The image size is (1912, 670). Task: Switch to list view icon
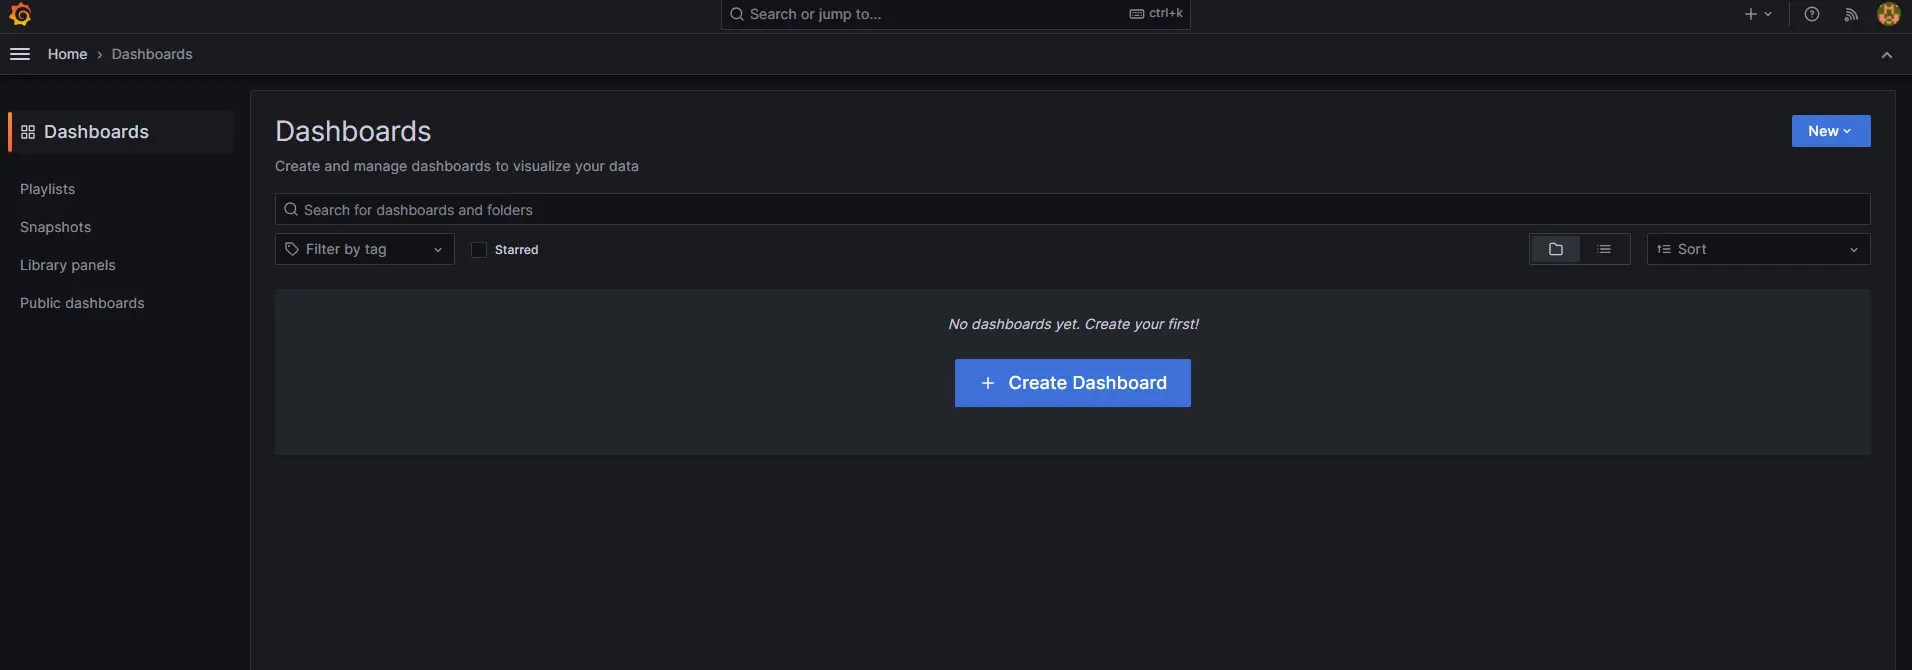(x=1604, y=249)
